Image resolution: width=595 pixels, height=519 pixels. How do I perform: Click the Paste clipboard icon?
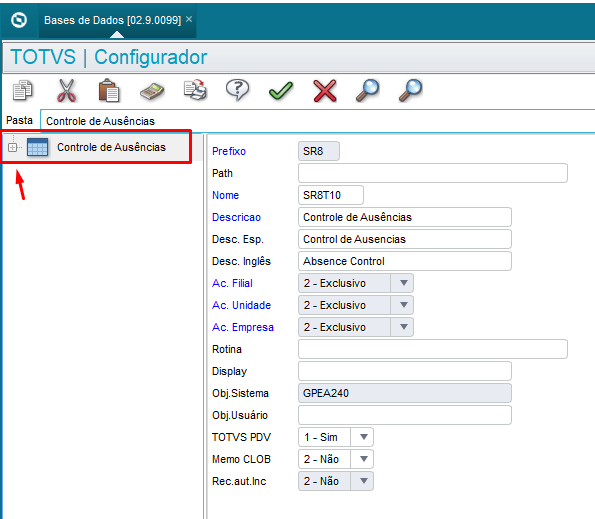[109, 91]
